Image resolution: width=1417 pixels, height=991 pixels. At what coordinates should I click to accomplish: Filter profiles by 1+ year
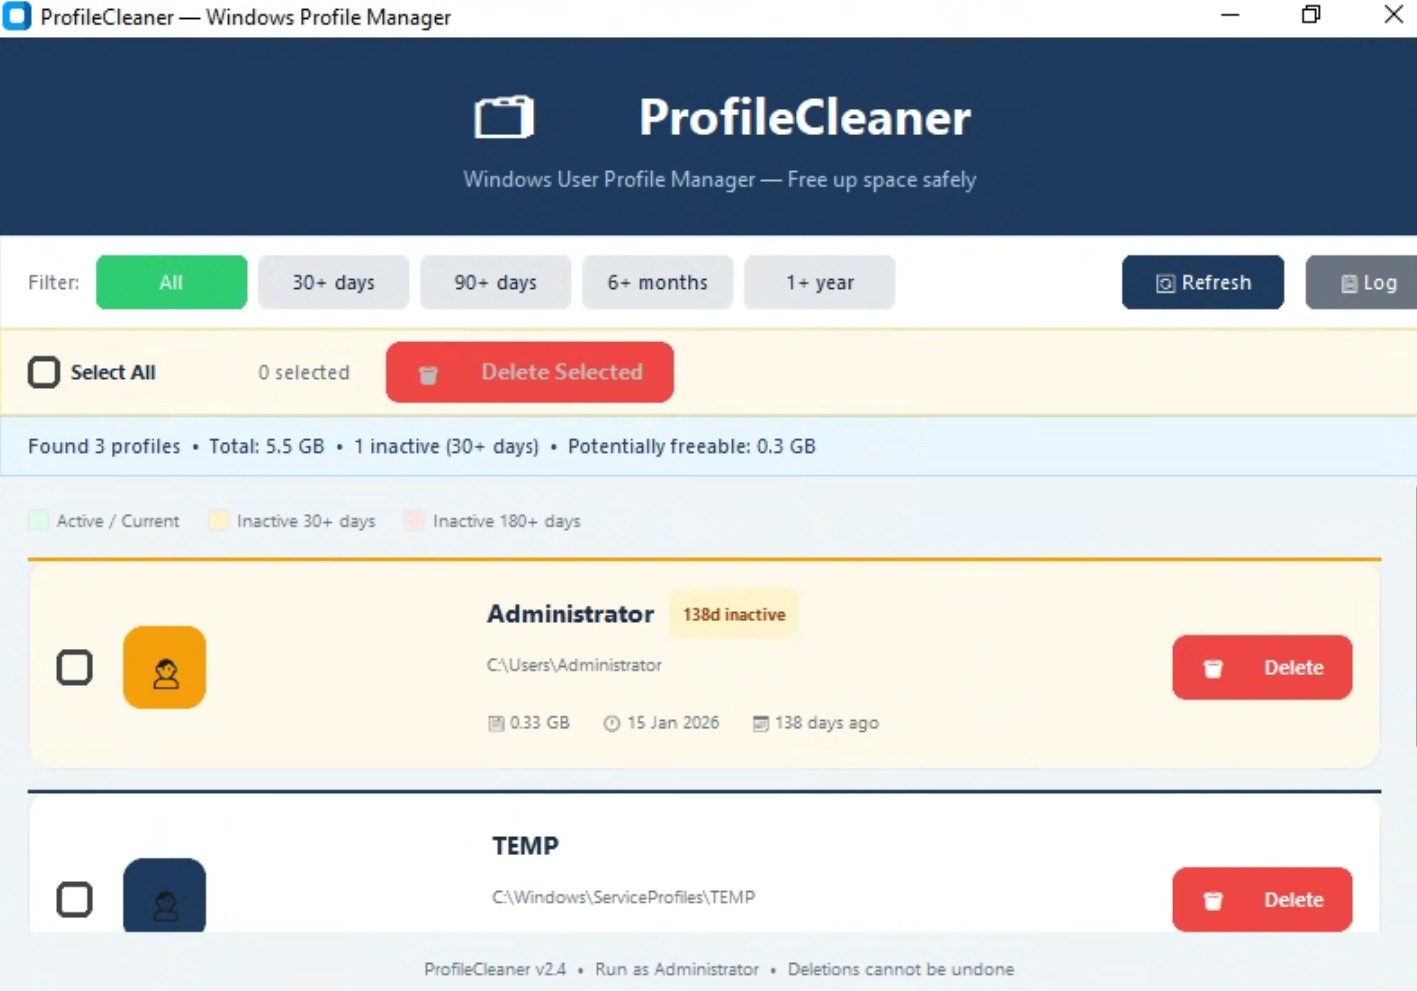click(x=820, y=282)
